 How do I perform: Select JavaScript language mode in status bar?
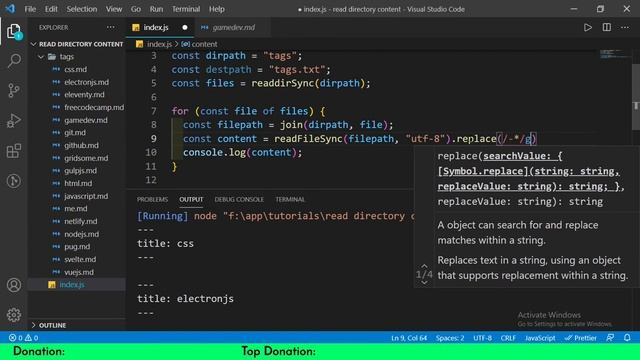coord(540,338)
